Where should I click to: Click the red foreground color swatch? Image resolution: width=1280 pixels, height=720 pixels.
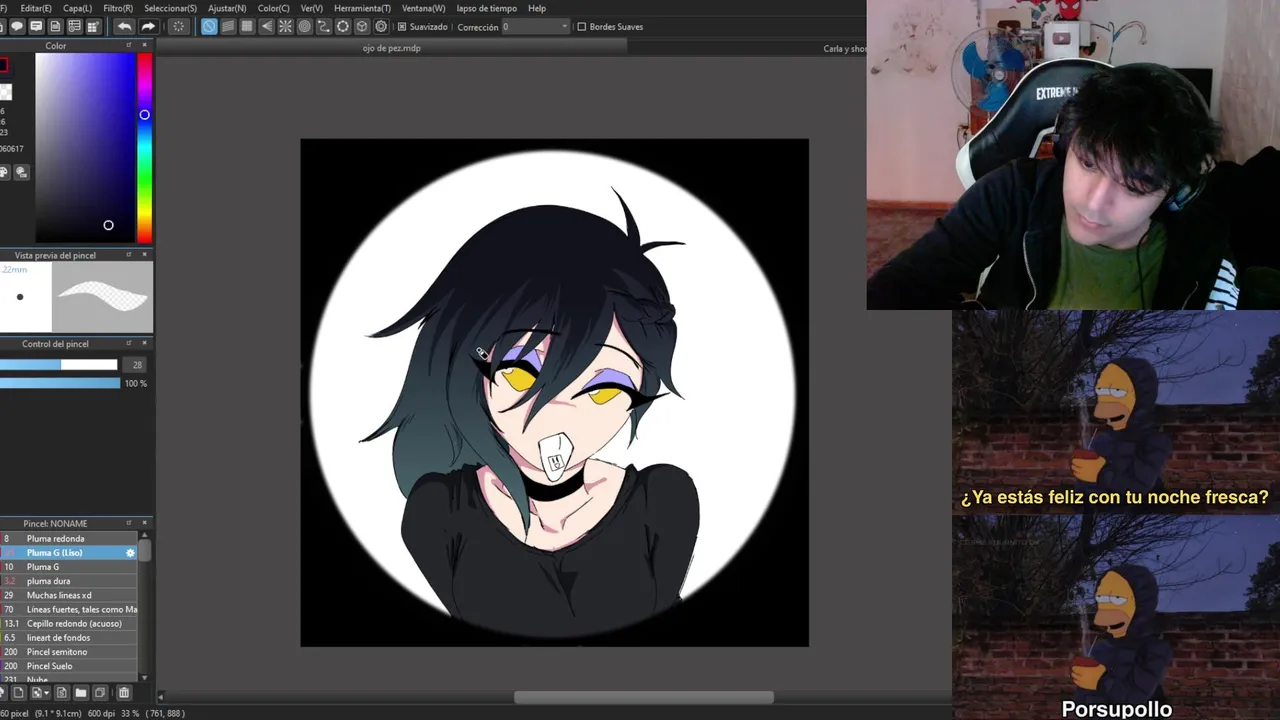coord(4,66)
